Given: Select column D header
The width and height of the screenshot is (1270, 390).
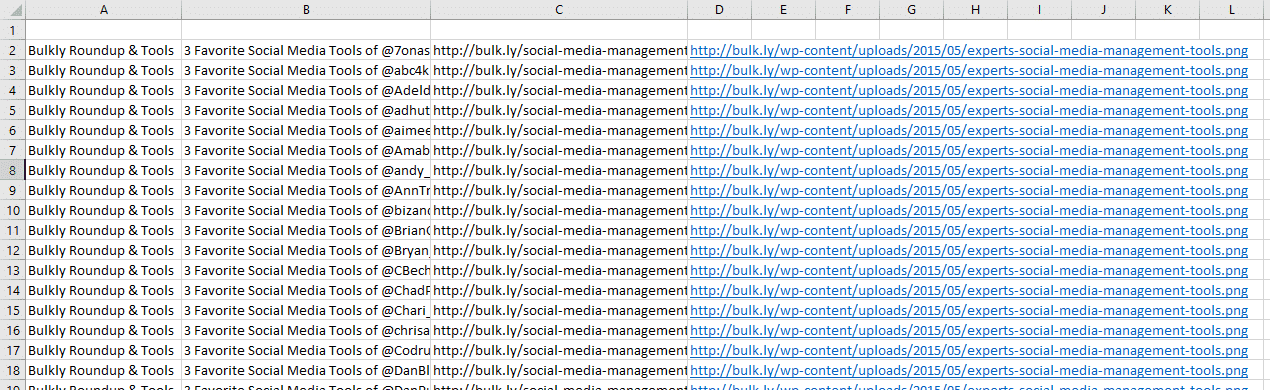Looking at the screenshot, I should point(720,9).
